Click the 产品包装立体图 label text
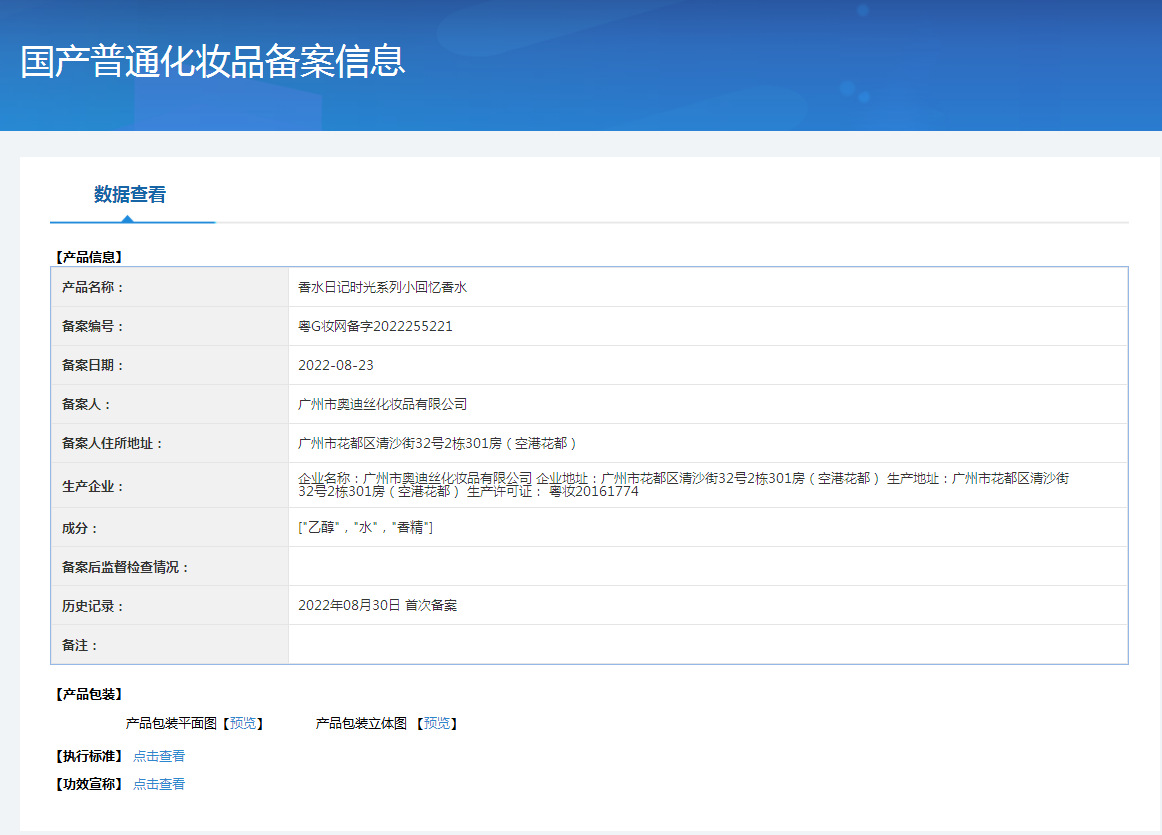 tap(361, 723)
